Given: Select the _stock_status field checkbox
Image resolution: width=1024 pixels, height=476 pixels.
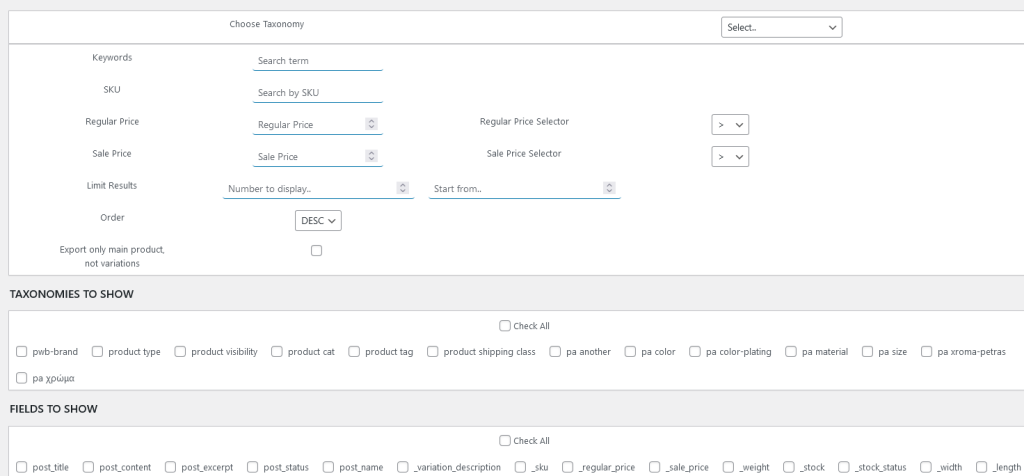Looking at the screenshot, I should pos(844,467).
